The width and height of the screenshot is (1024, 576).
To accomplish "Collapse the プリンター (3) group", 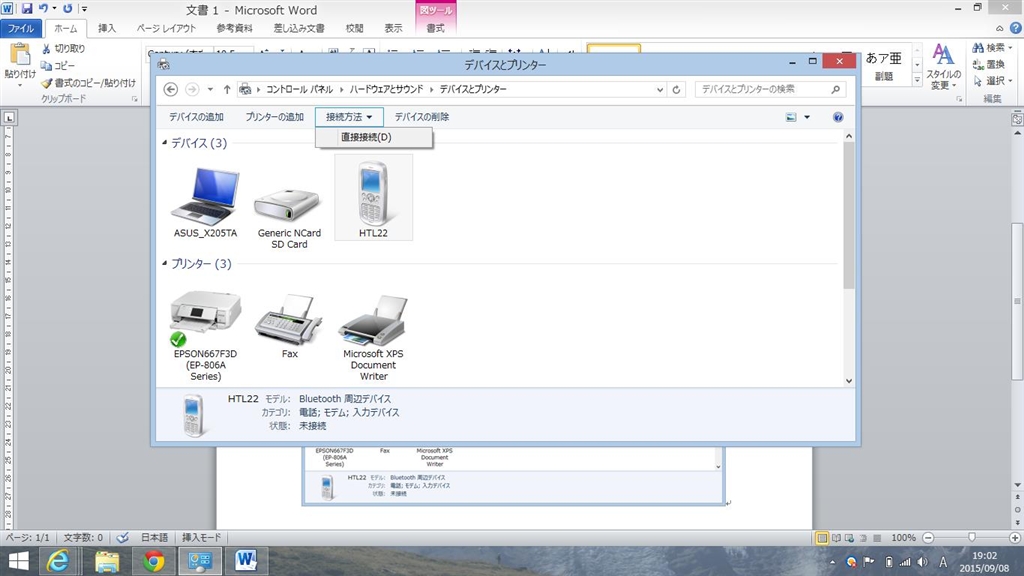I will [165, 263].
